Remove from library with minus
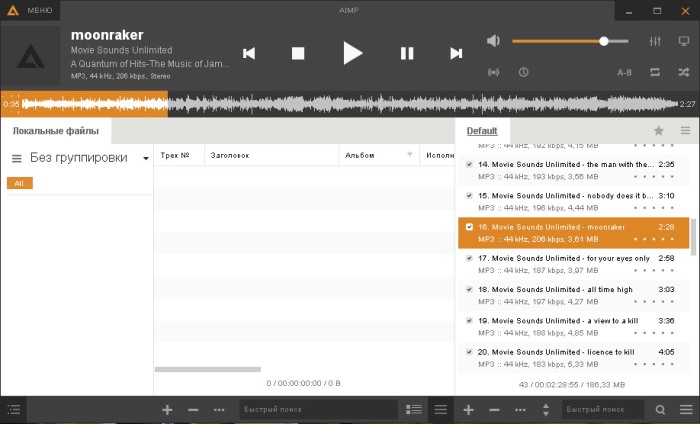The height and width of the screenshot is (424, 700). 193,410
